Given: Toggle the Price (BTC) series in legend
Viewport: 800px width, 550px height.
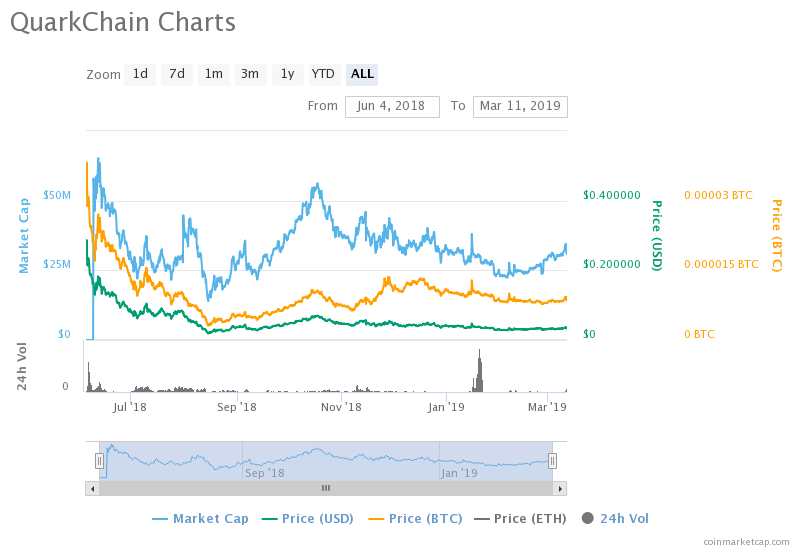Looking at the screenshot, I should [x=415, y=519].
